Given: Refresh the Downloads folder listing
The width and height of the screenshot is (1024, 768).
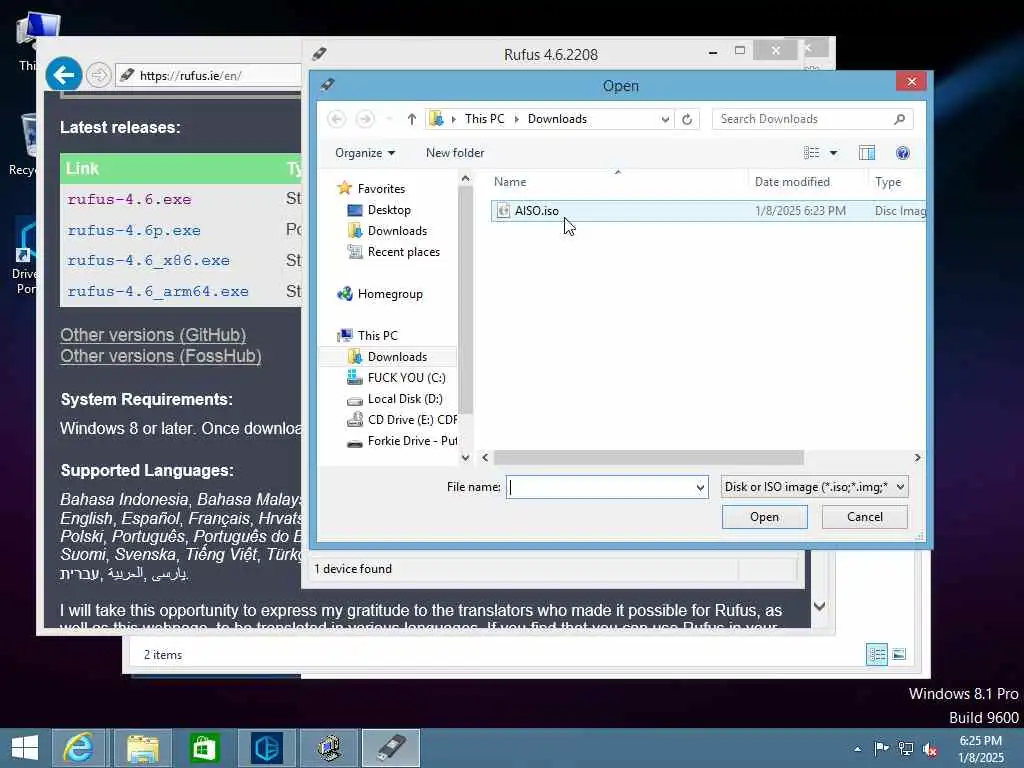Looking at the screenshot, I should point(687,120).
